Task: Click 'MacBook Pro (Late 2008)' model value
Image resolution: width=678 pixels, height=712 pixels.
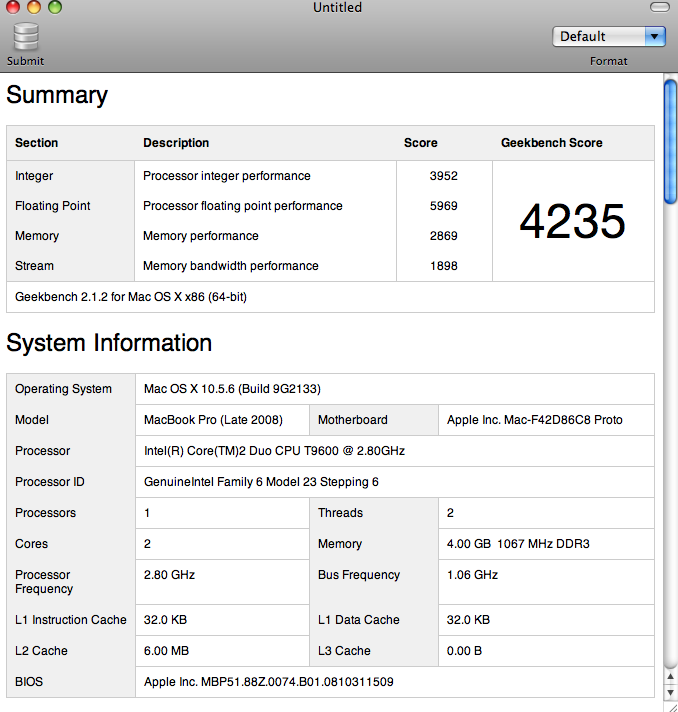Action: click(x=213, y=420)
